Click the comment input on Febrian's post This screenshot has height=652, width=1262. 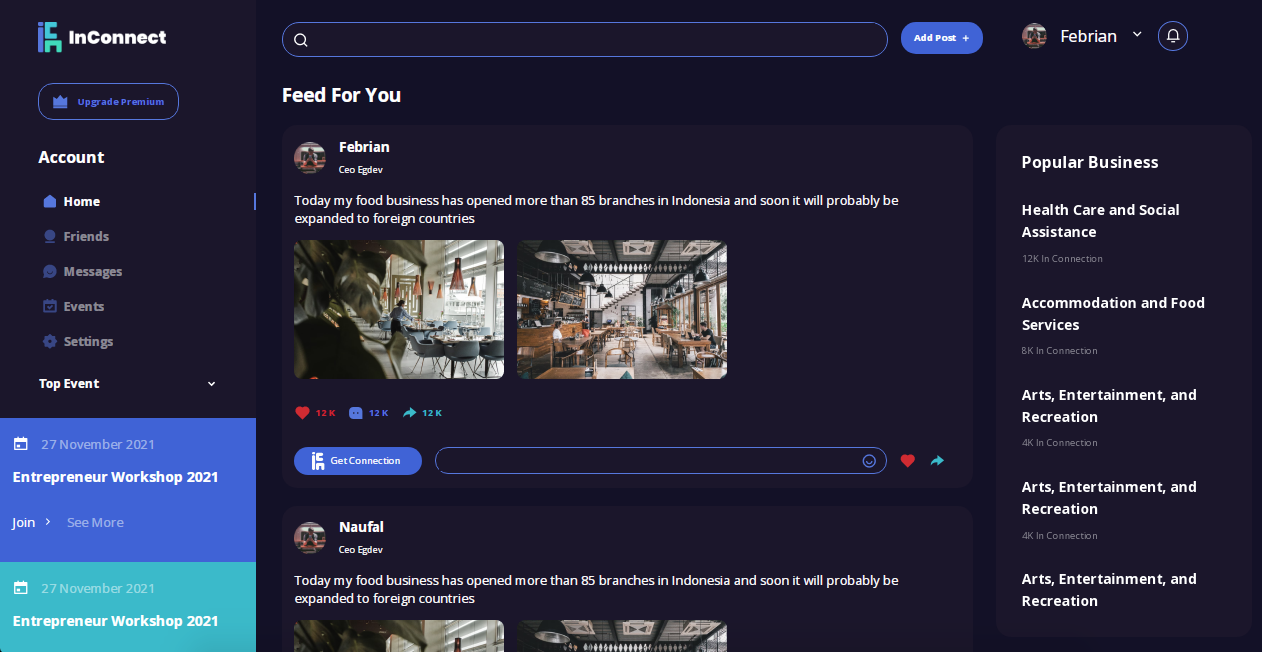click(661, 460)
